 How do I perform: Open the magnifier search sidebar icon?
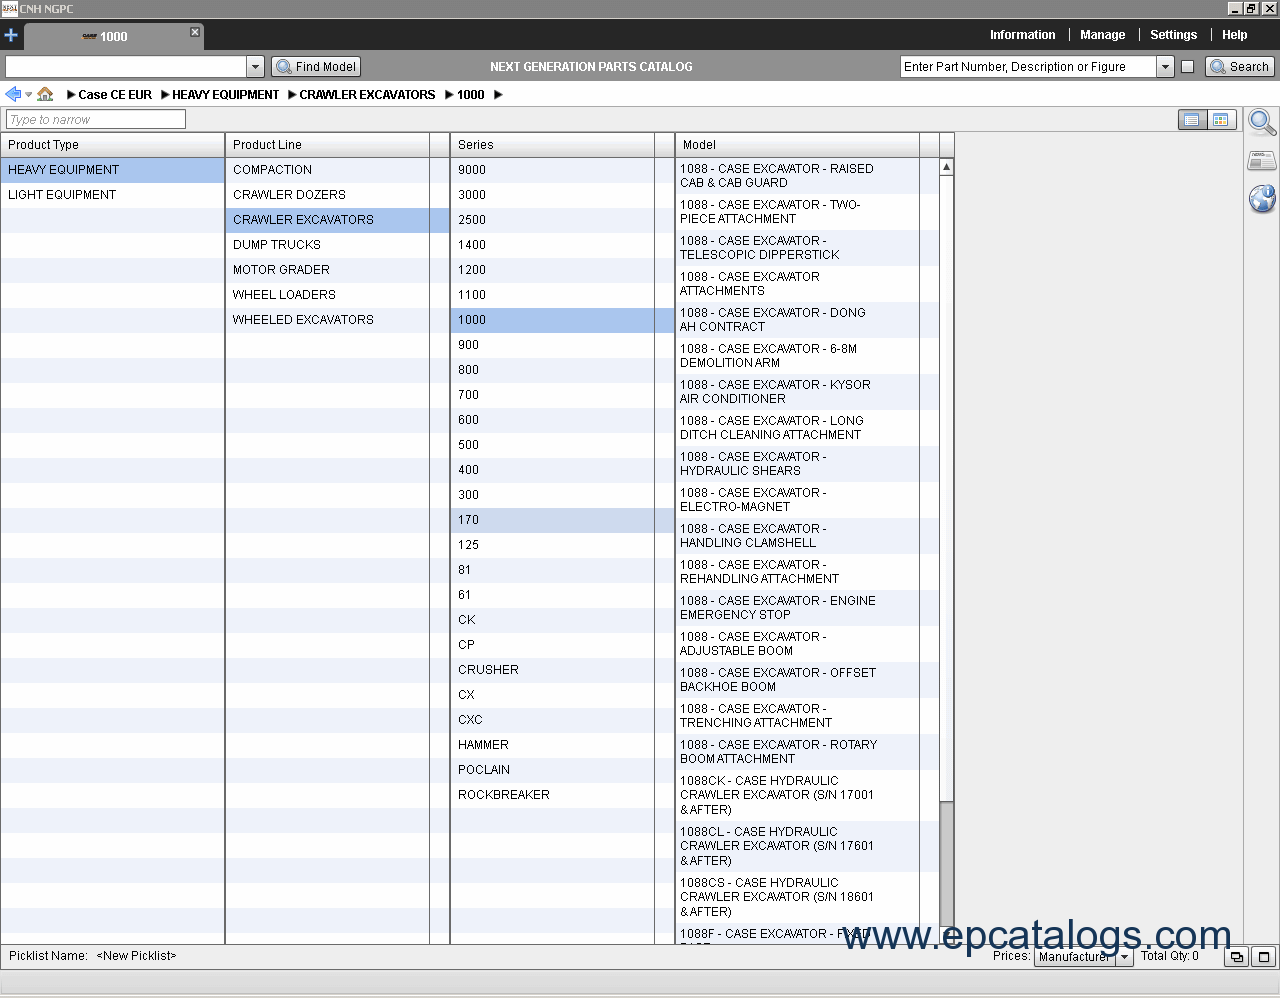click(x=1262, y=122)
